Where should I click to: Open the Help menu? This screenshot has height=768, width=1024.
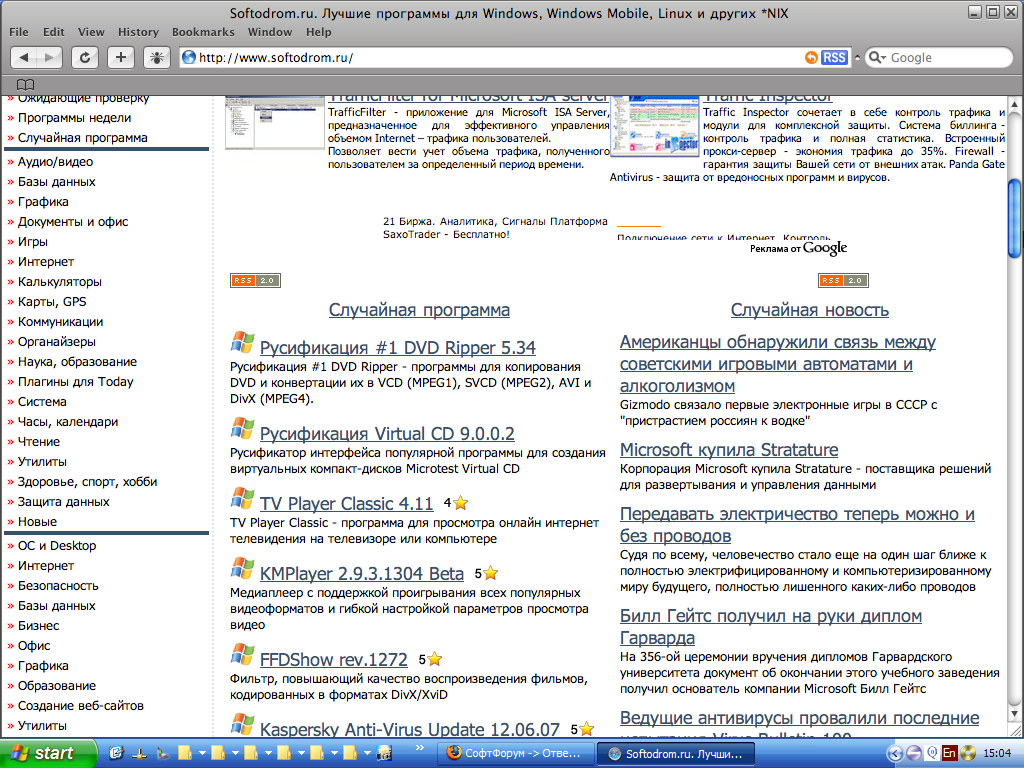[x=319, y=32]
